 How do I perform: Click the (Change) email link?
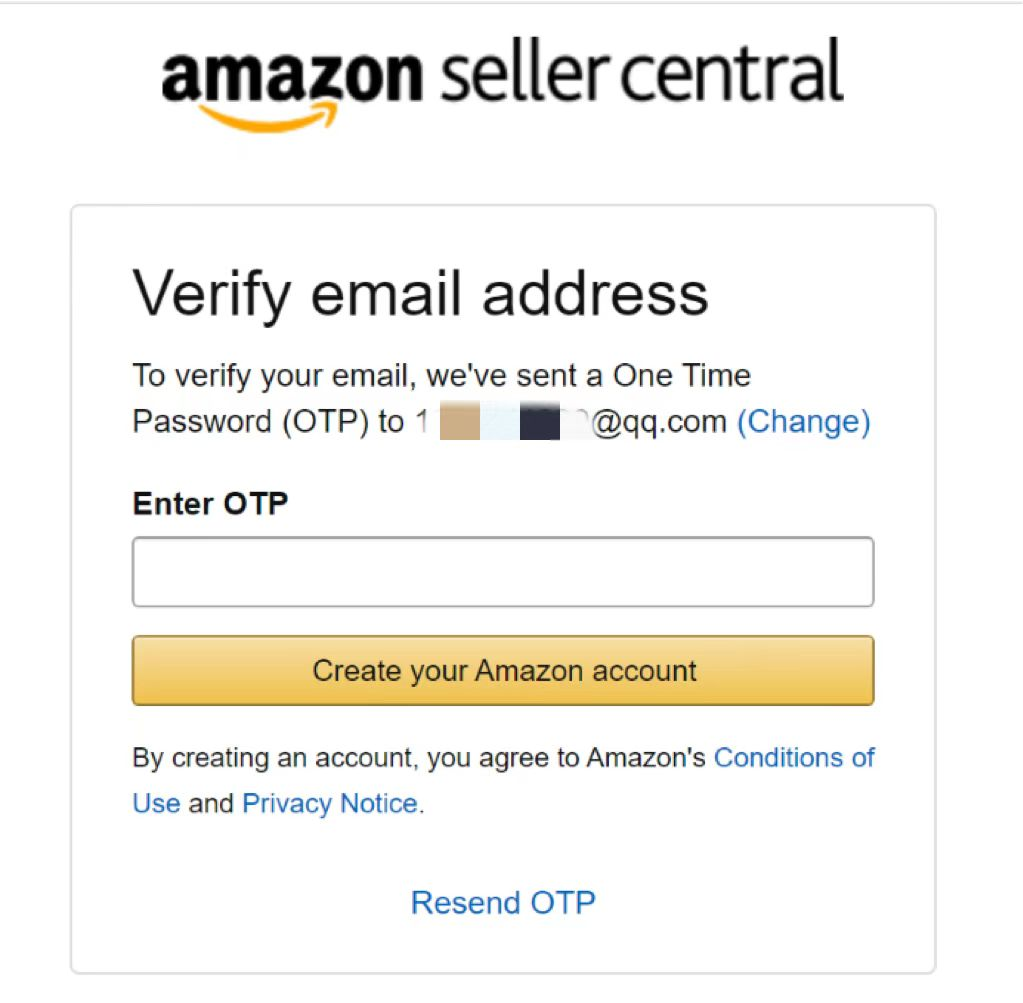point(803,422)
